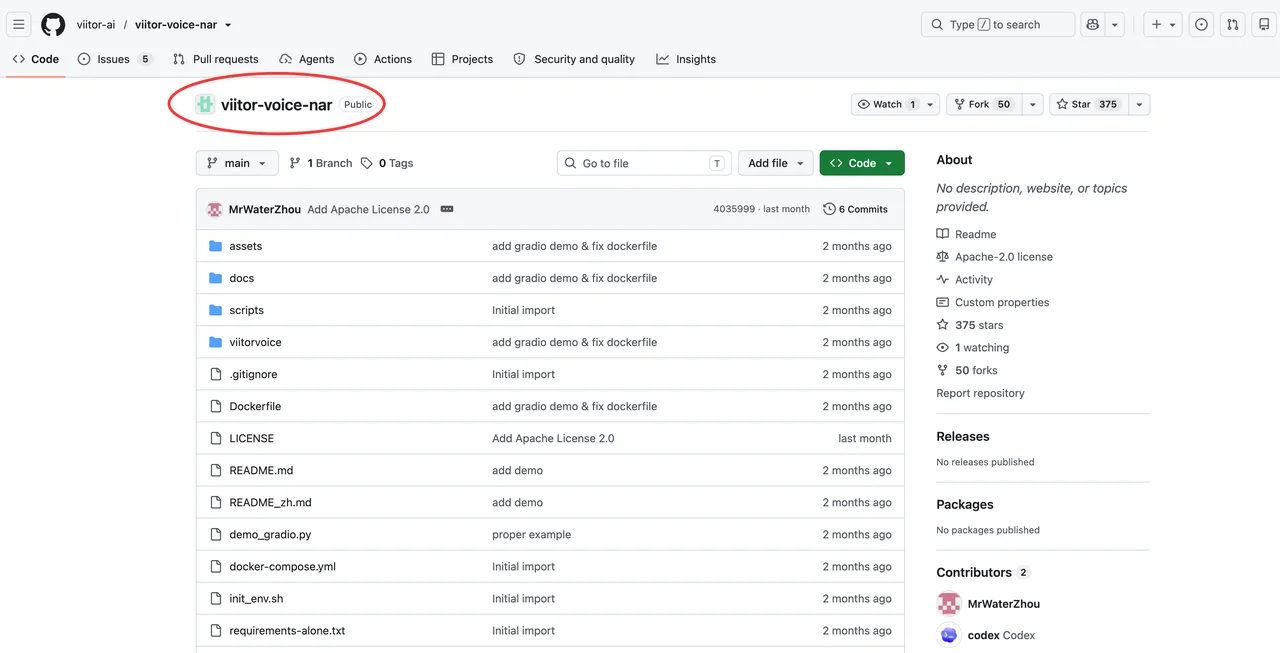Open the assets folder
1280x653 pixels.
click(x=245, y=246)
